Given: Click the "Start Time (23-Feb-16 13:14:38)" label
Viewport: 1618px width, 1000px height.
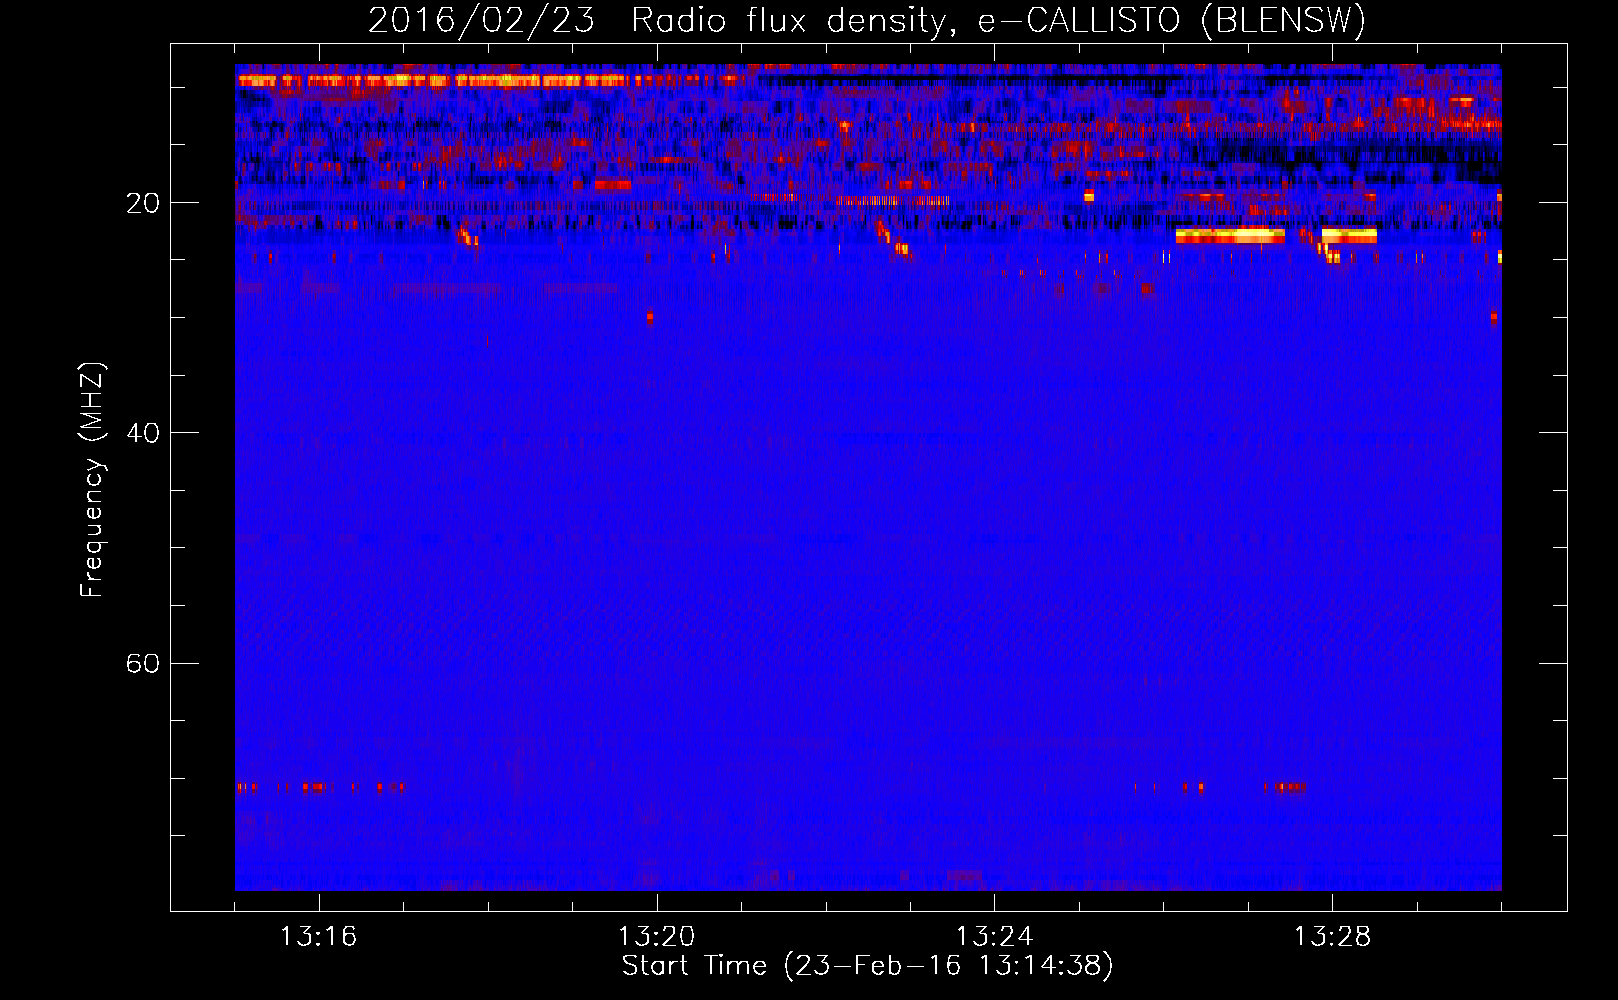Looking at the screenshot, I should (x=867, y=966).
